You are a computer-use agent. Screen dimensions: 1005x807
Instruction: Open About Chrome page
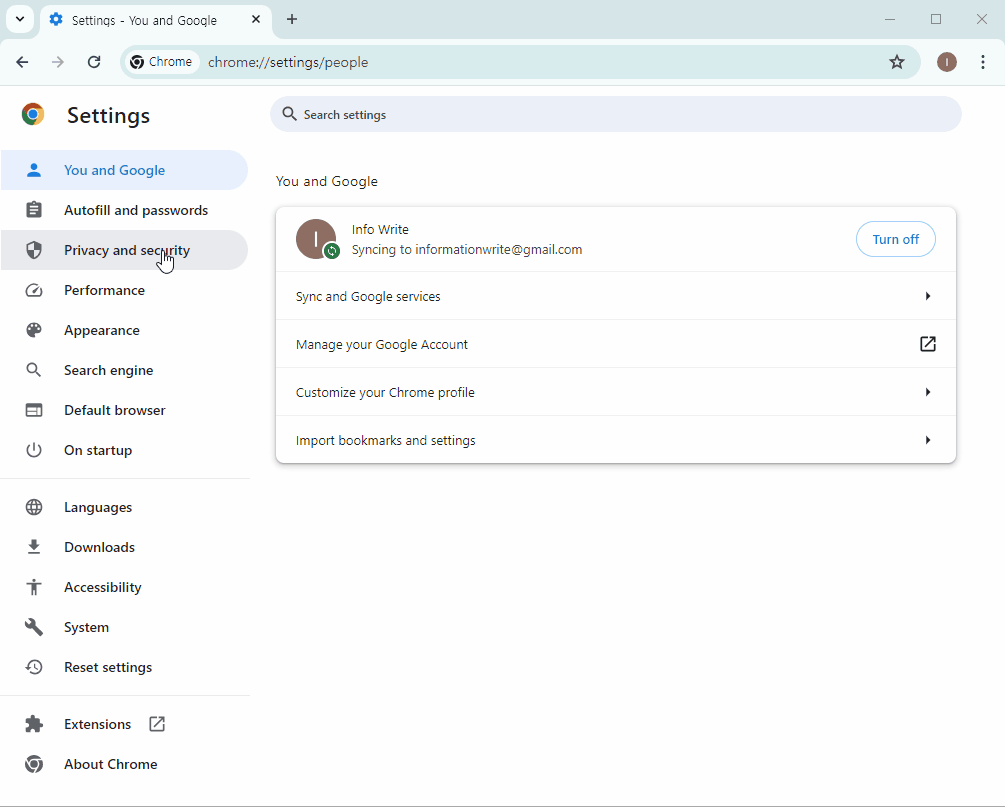pos(124,764)
